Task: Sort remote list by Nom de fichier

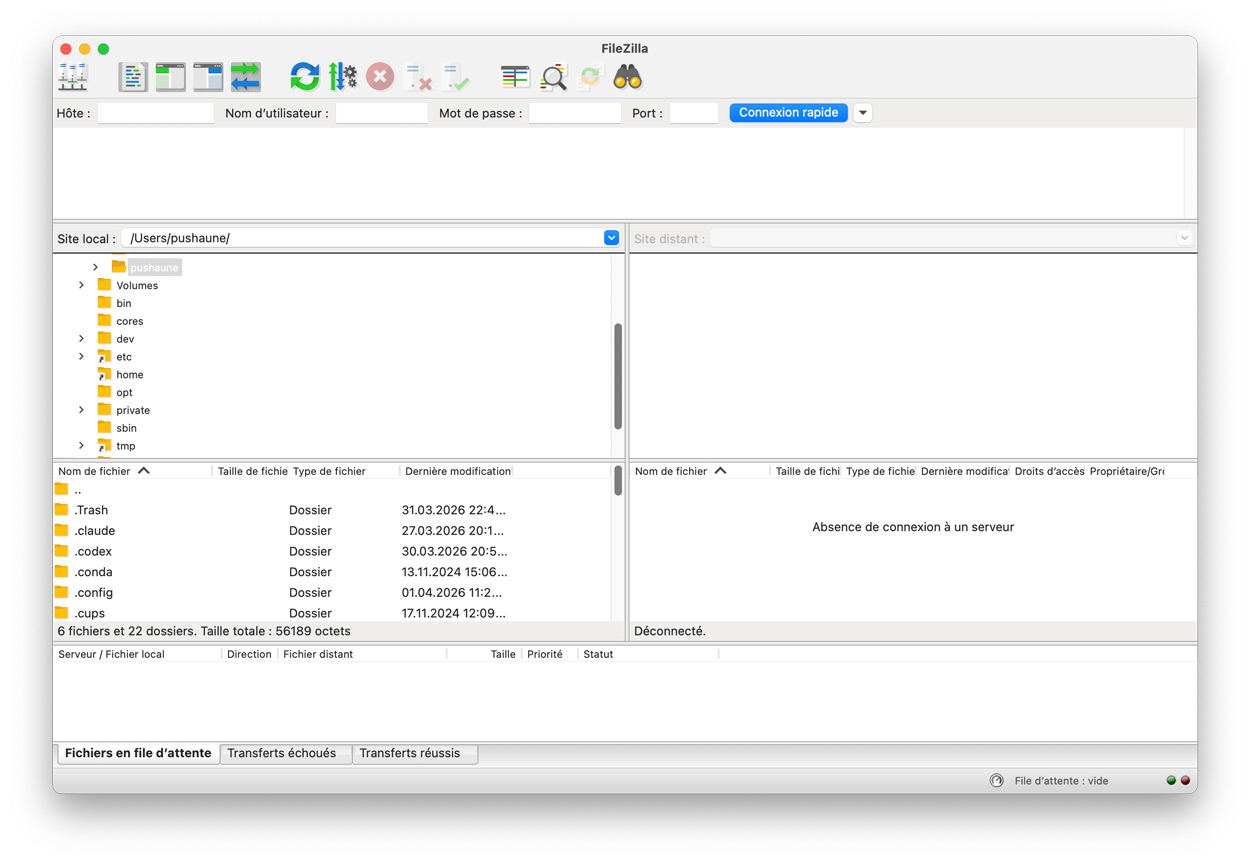Action: click(700, 471)
